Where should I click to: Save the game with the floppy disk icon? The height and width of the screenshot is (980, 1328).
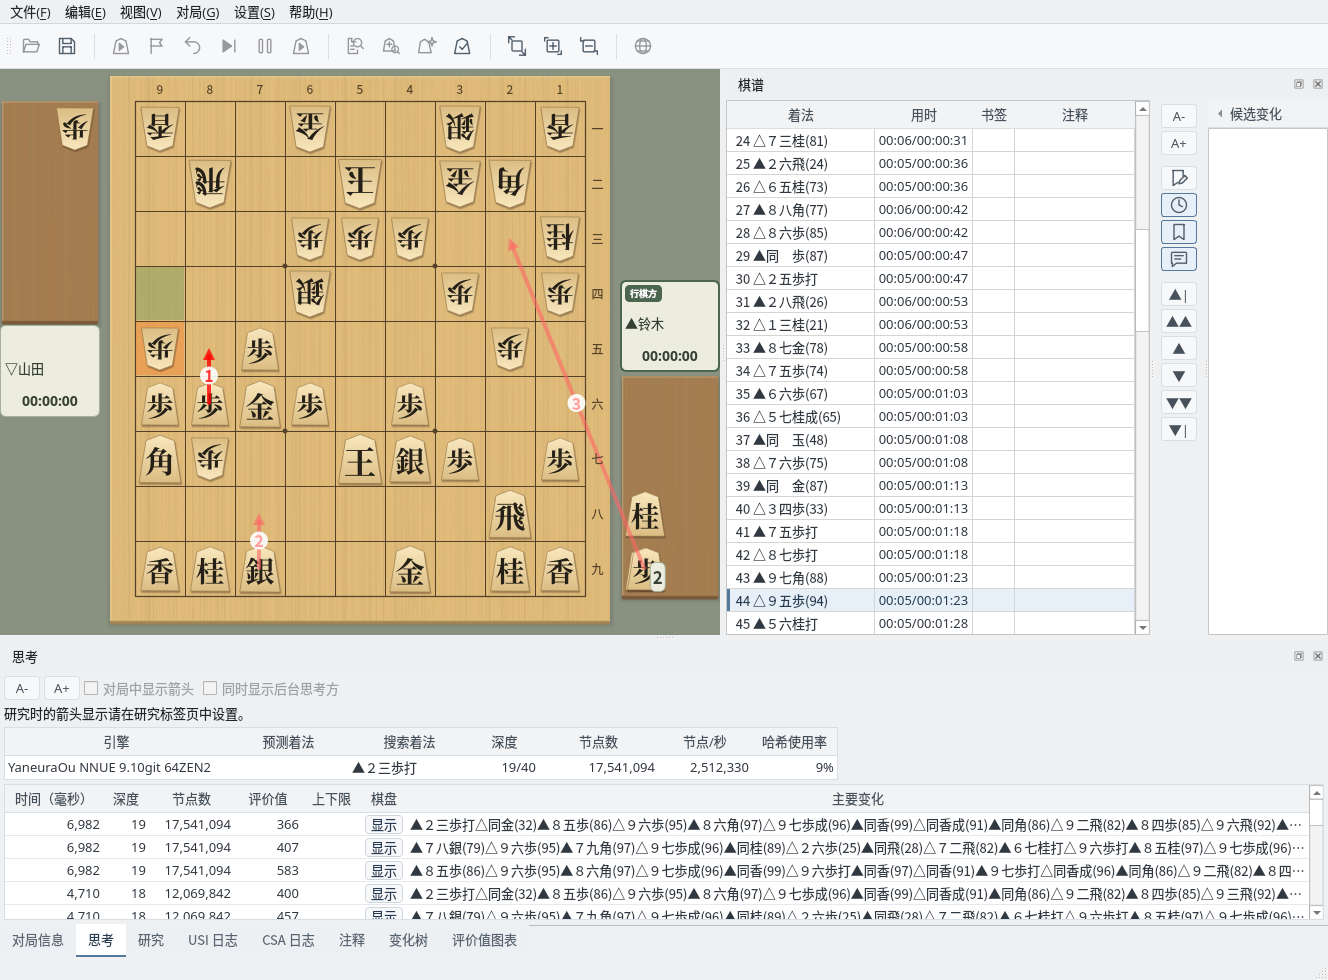(x=67, y=46)
